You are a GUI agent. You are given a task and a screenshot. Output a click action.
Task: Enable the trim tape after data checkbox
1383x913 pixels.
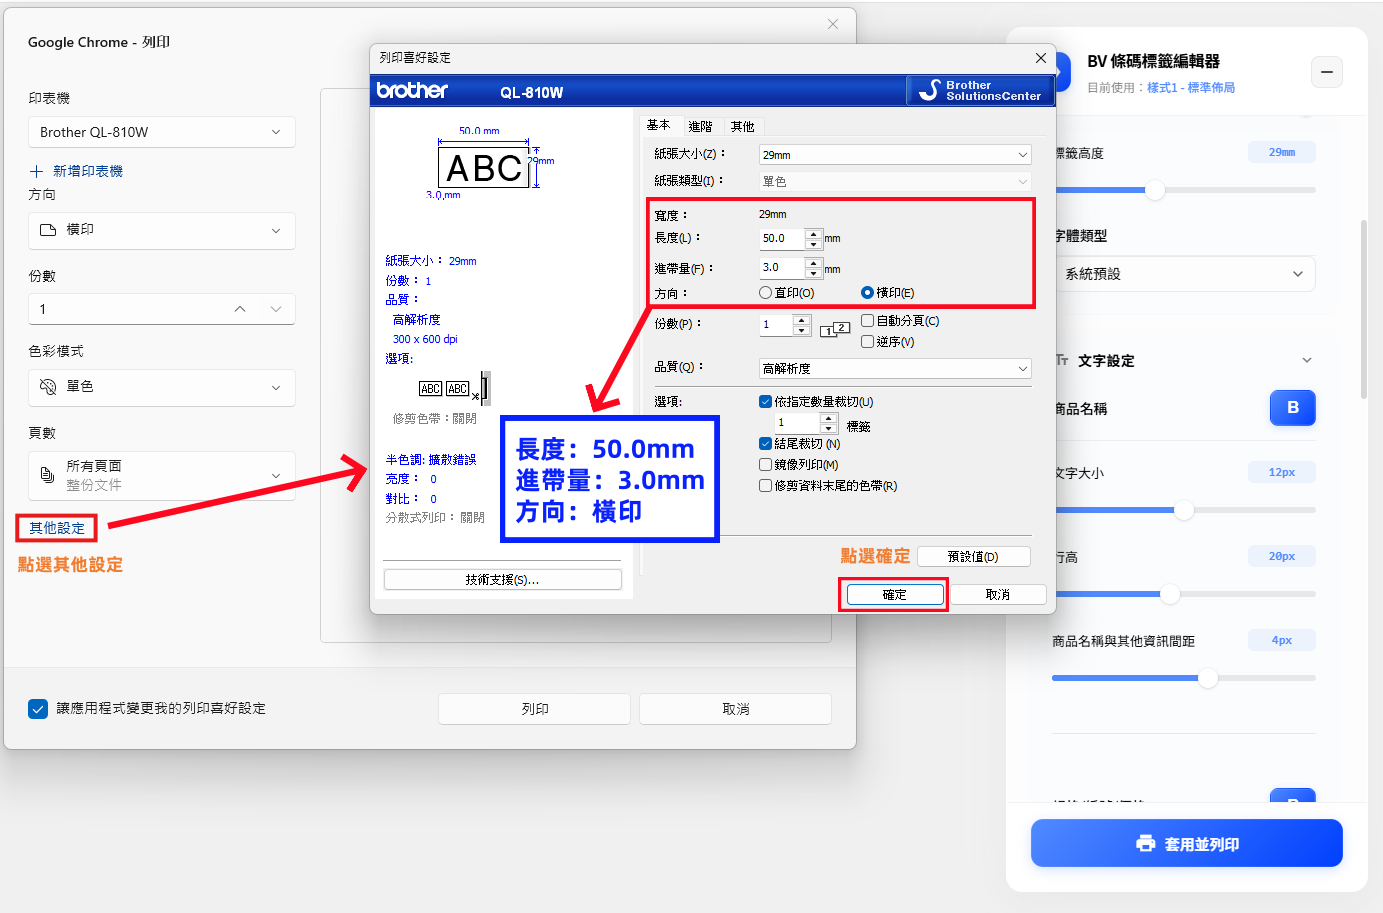pyautogui.click(x=765, y=485)
